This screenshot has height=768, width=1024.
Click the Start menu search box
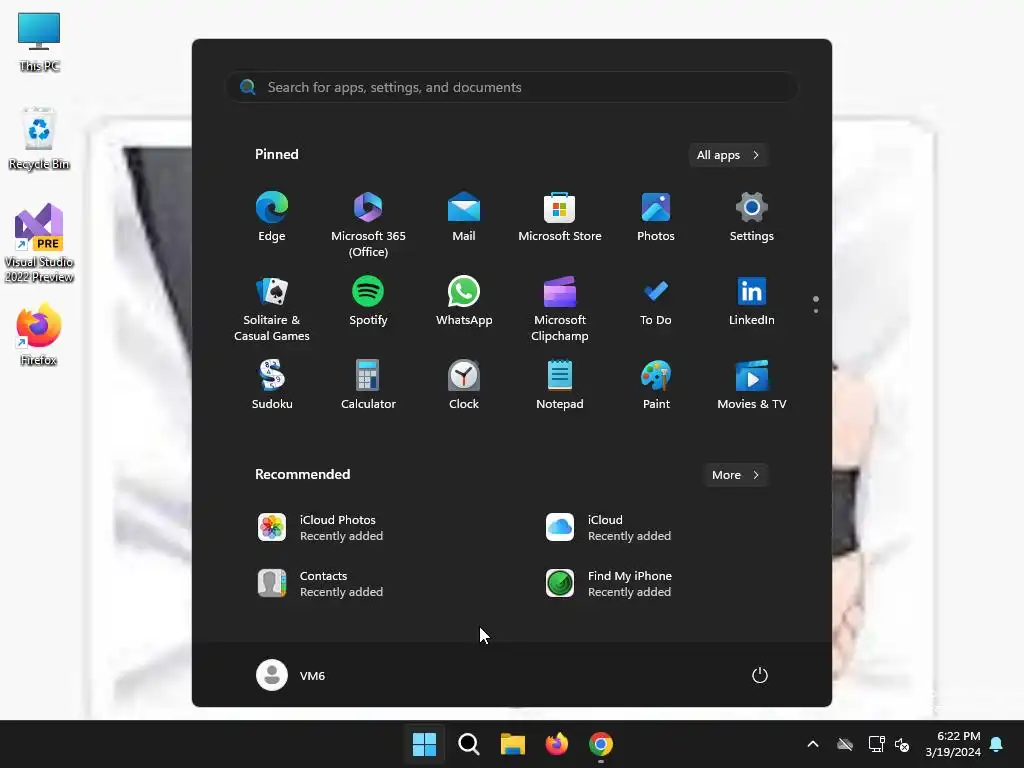512,87
